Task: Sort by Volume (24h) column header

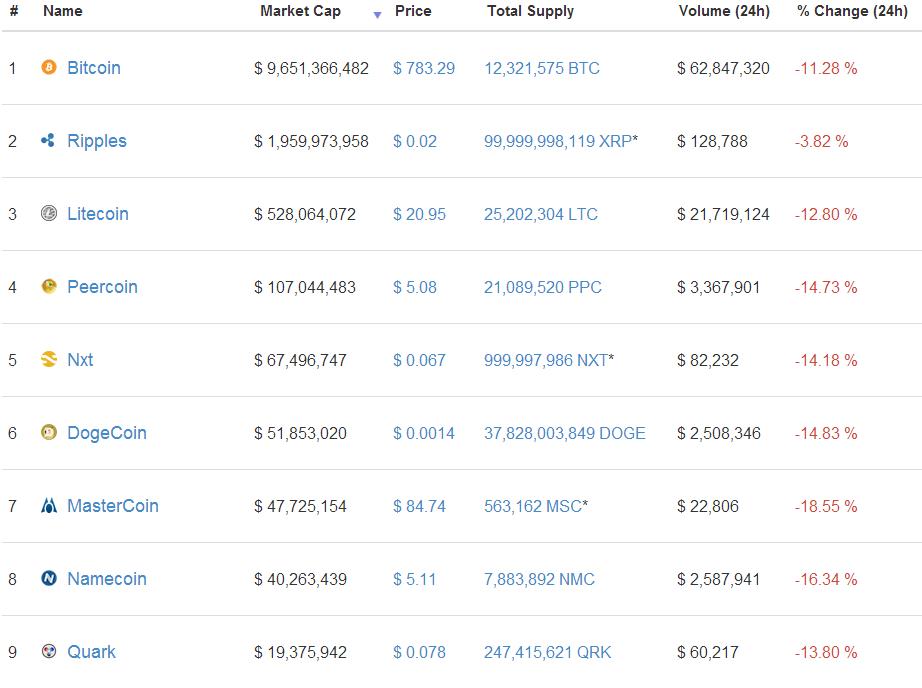Action: point(724,11)
